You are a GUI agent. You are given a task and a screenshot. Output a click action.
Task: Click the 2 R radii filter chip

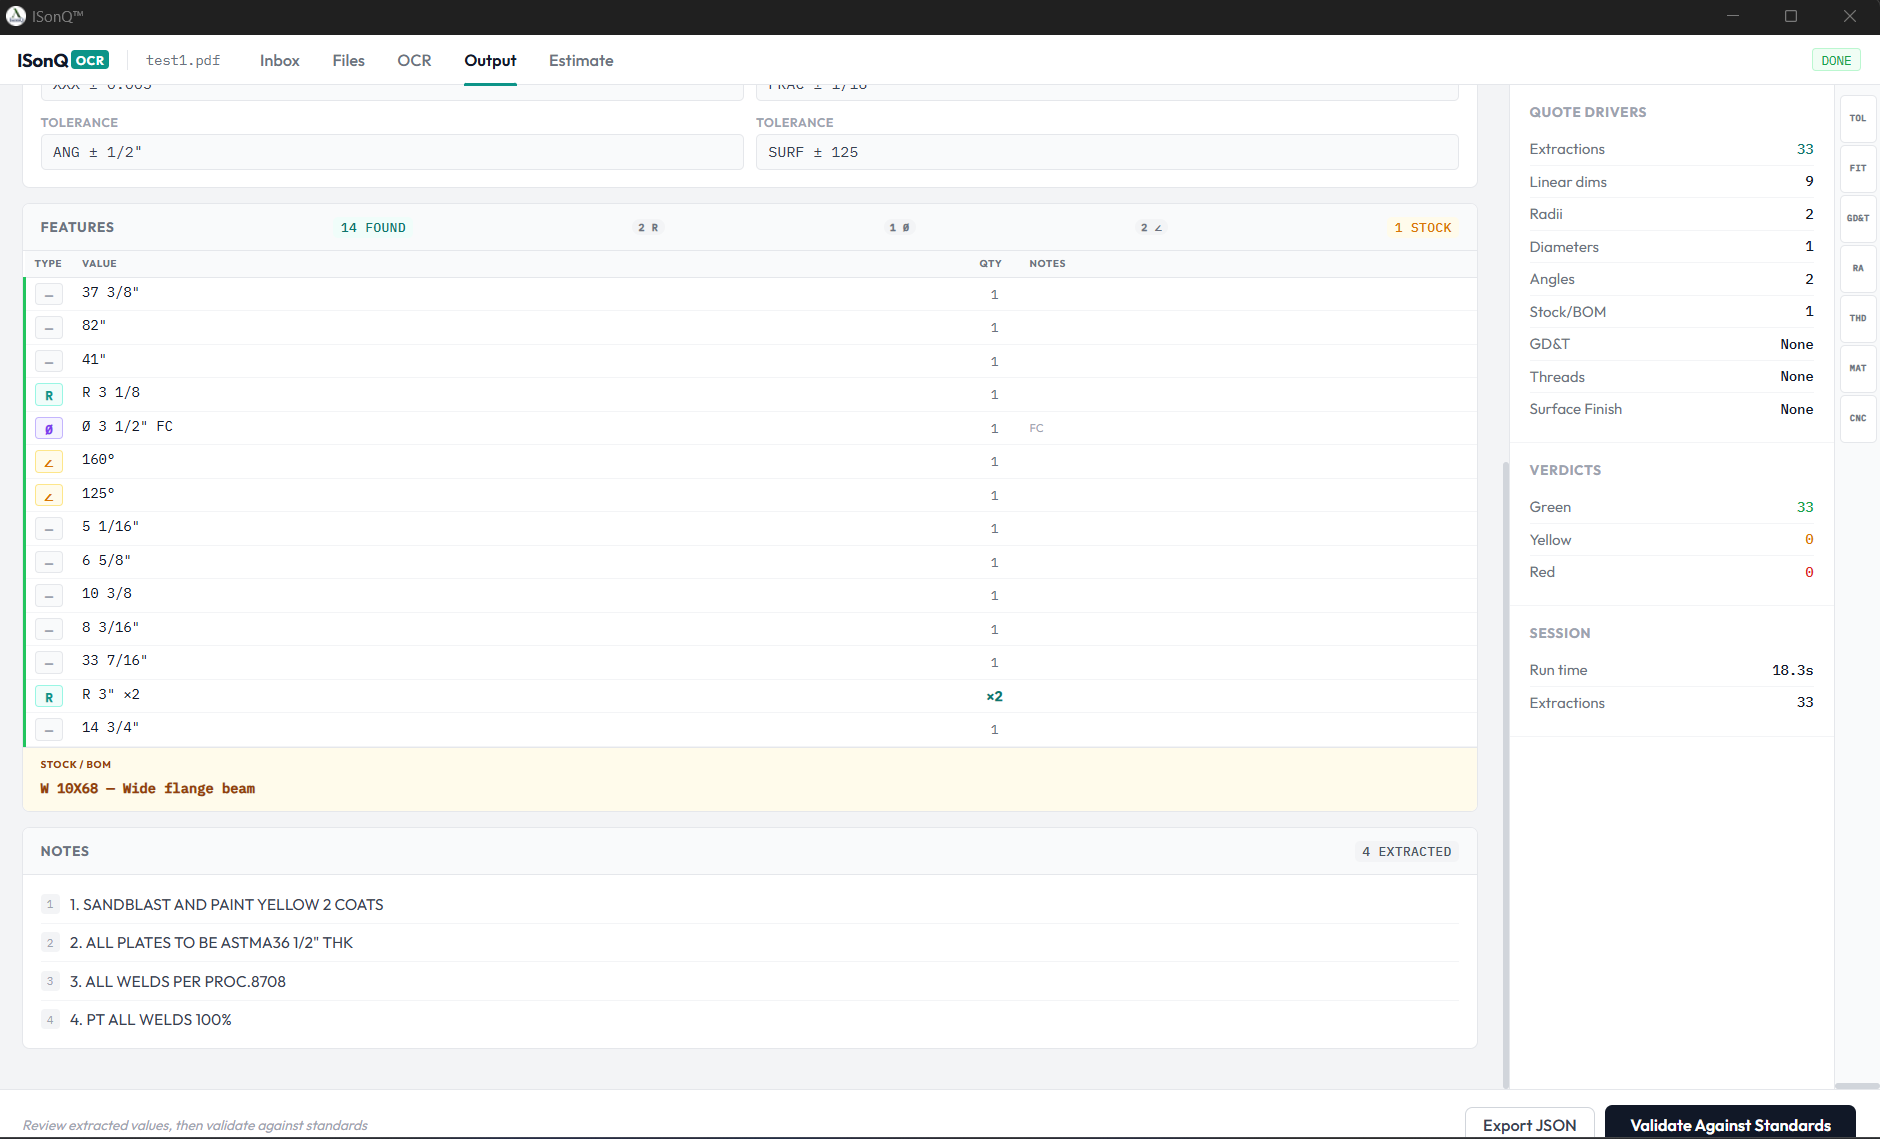point(648,228)
